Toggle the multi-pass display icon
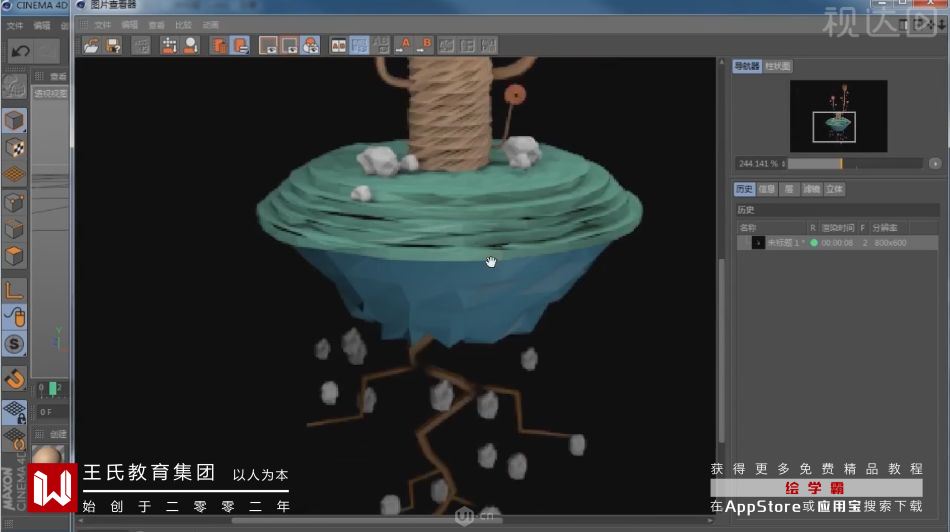The image size is (950, 532). click(x=311, y=45)
